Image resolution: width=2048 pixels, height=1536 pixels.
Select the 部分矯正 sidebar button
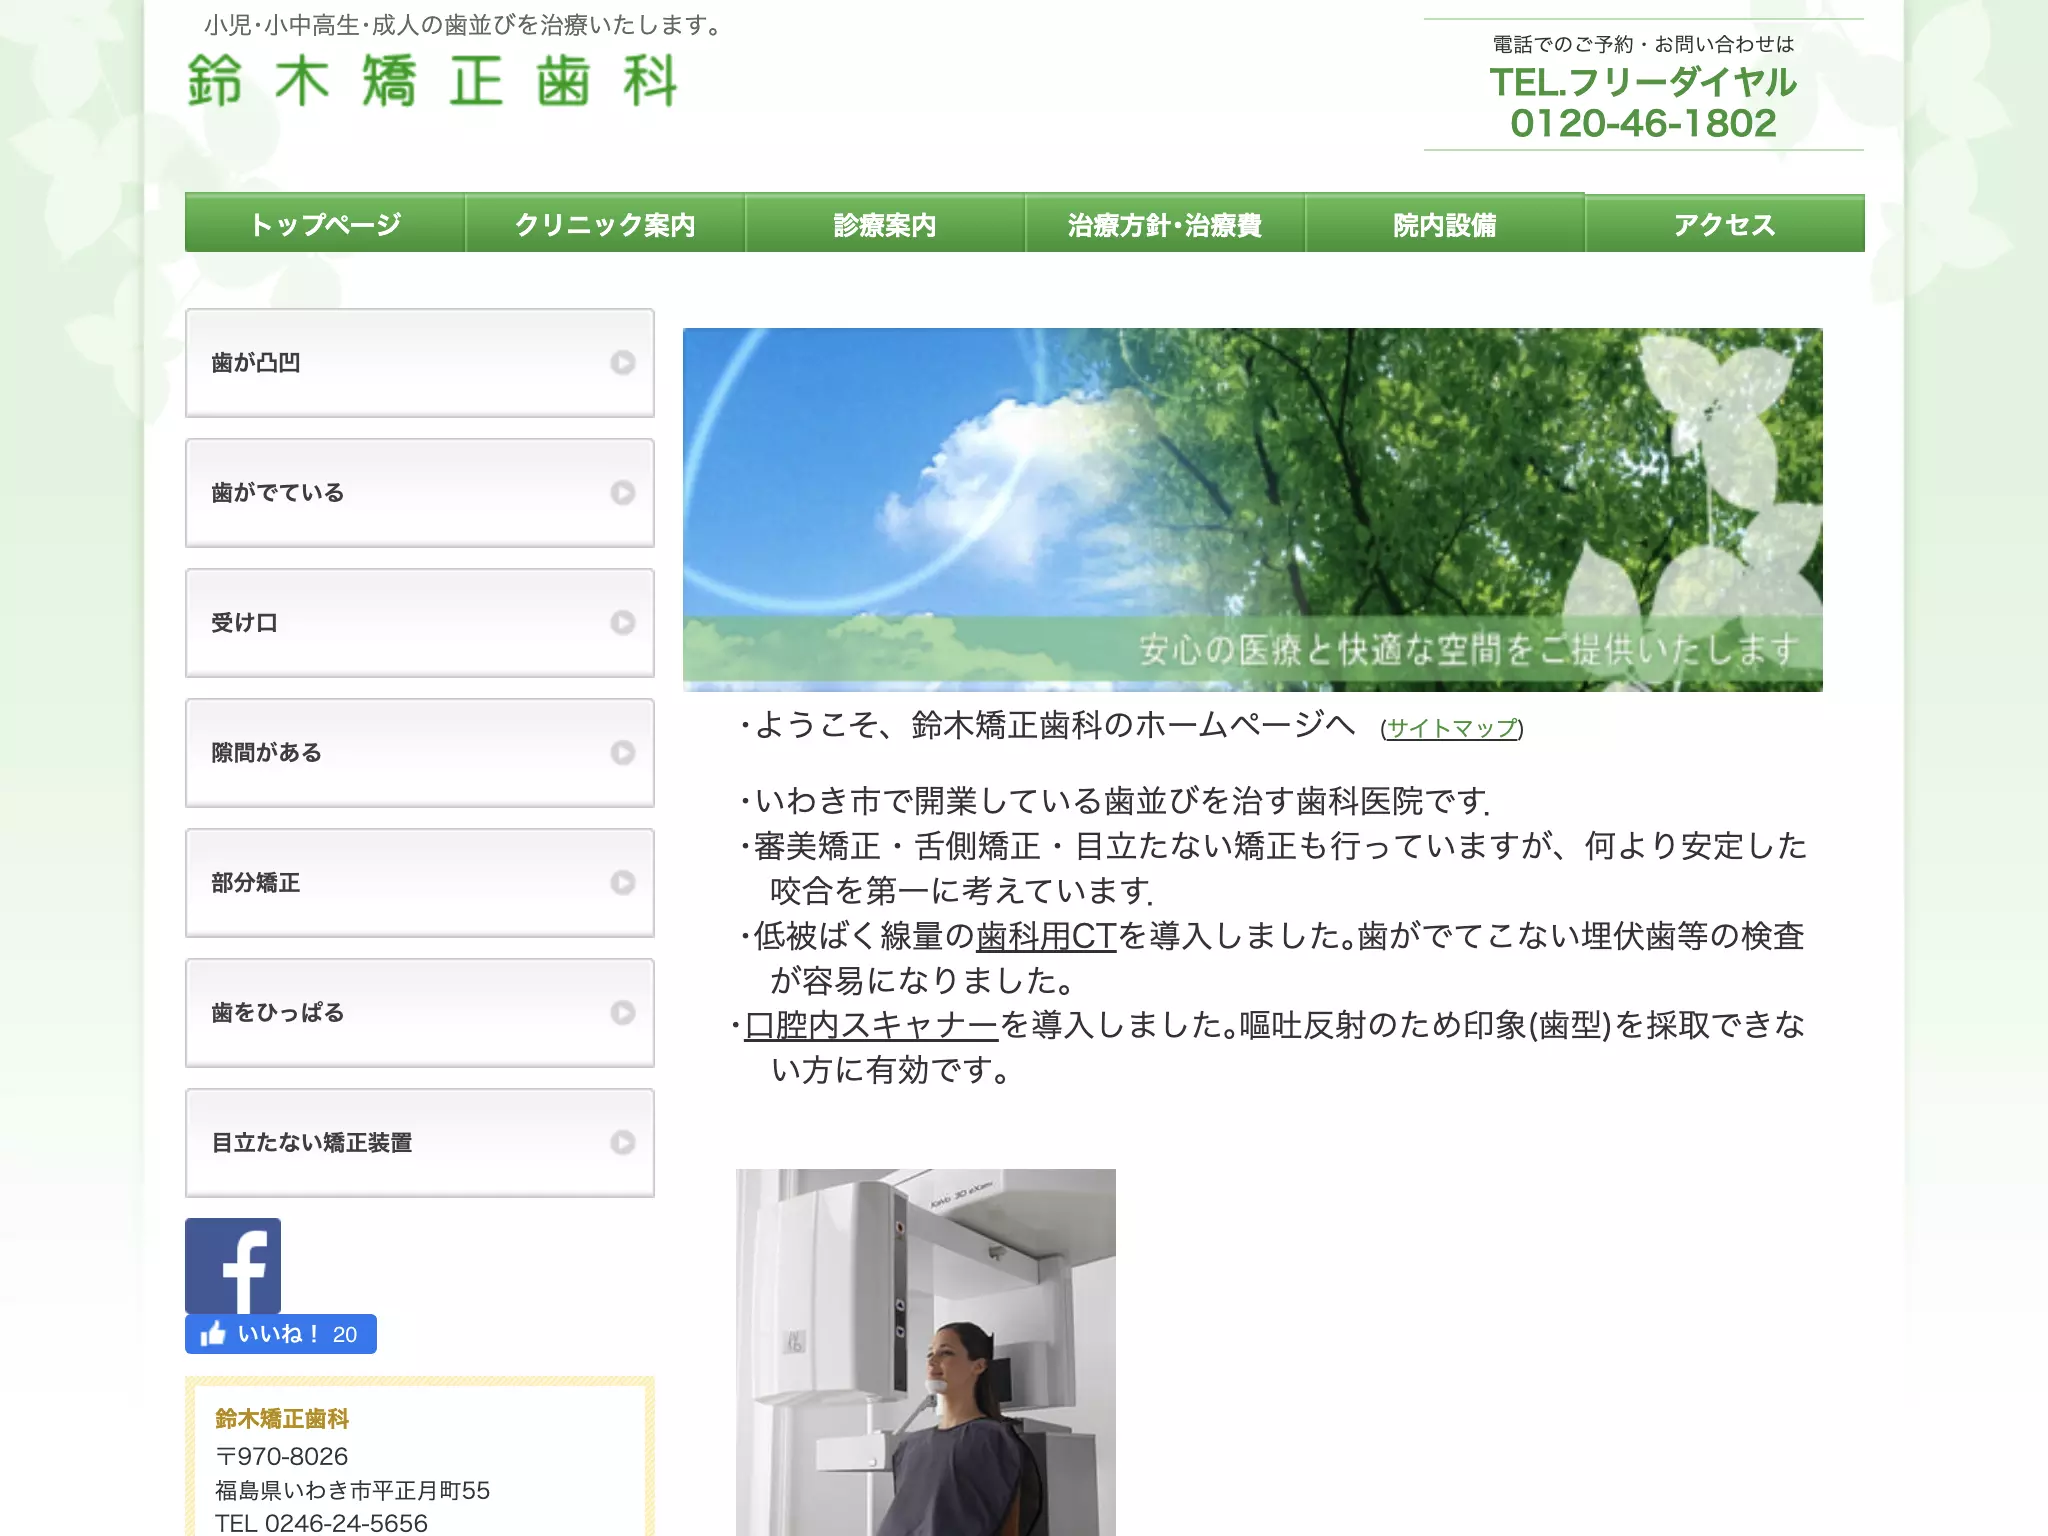[420, 883]
